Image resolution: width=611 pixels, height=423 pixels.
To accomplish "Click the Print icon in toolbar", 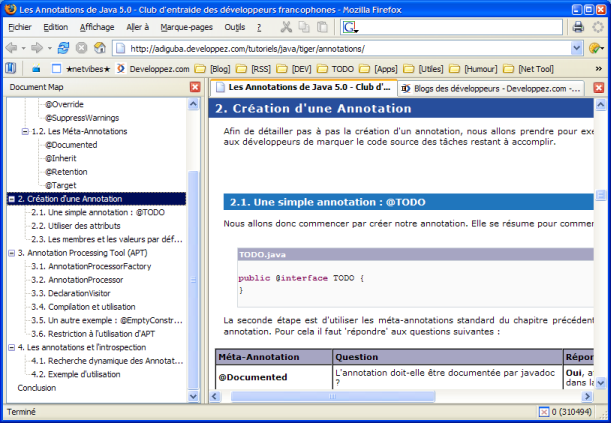I will click(x=578, y=27).
